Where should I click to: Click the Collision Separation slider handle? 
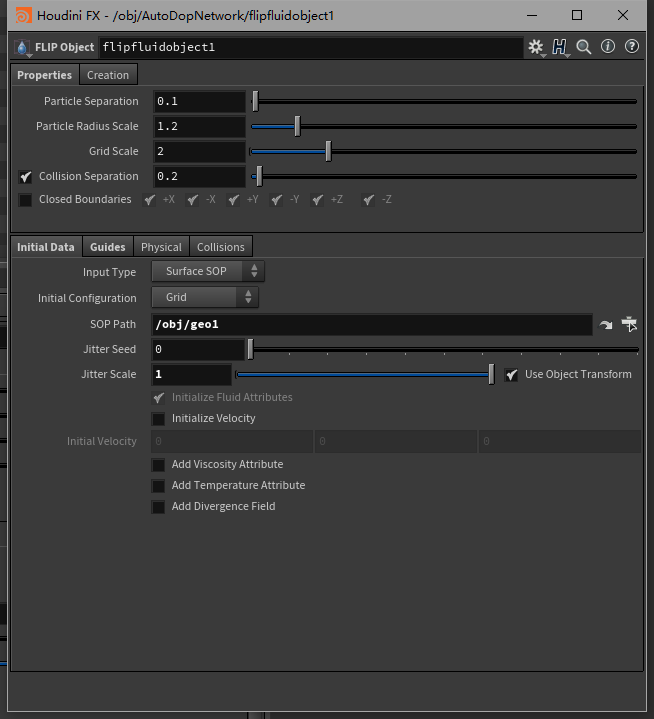tap(259, 177)
